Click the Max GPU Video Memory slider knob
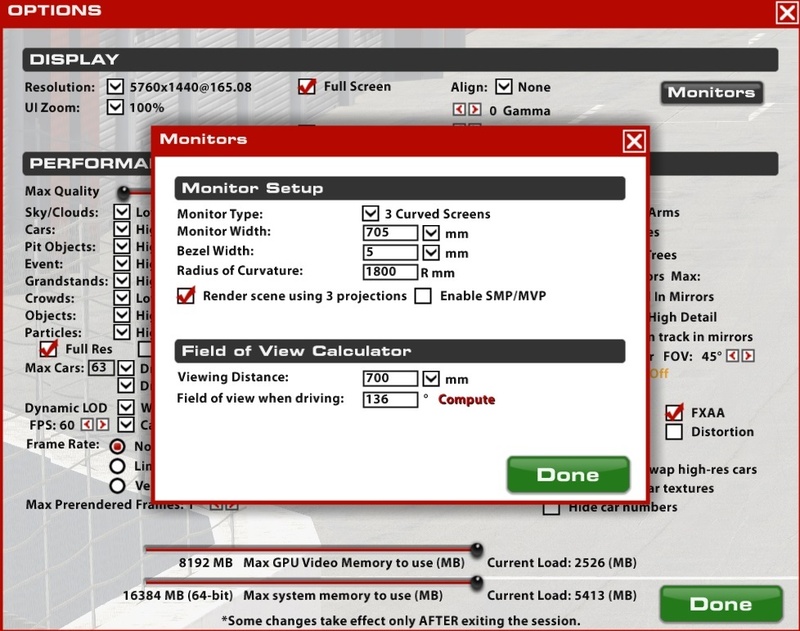 [x=477, y=549]
